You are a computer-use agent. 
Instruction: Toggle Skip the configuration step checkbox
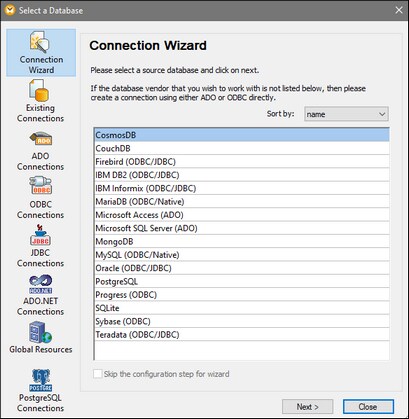click(98, 374)
